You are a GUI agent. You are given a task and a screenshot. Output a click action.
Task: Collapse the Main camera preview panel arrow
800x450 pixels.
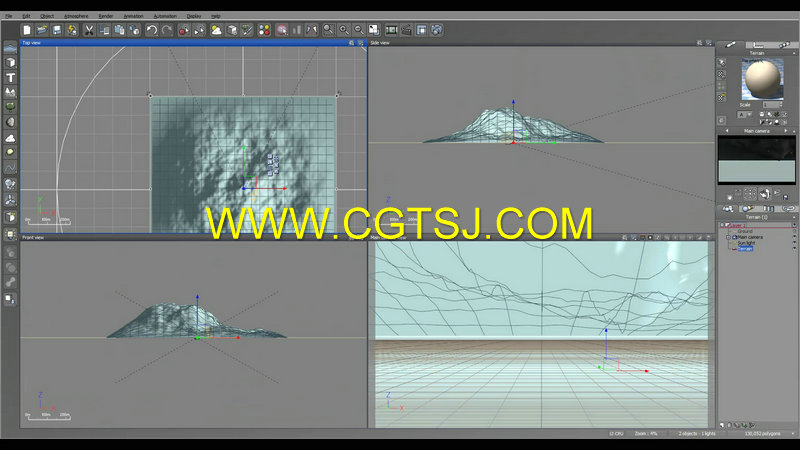(794, 131)
